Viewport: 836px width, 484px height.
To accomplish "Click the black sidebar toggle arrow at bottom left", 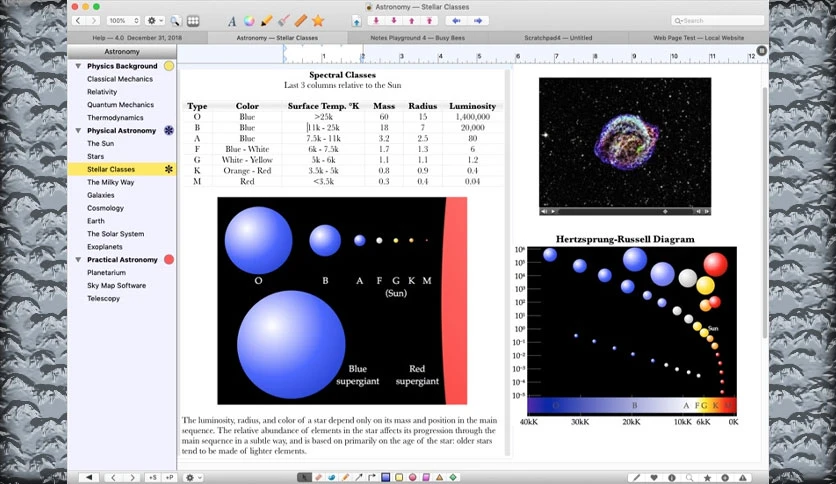I will coord(89,478).
